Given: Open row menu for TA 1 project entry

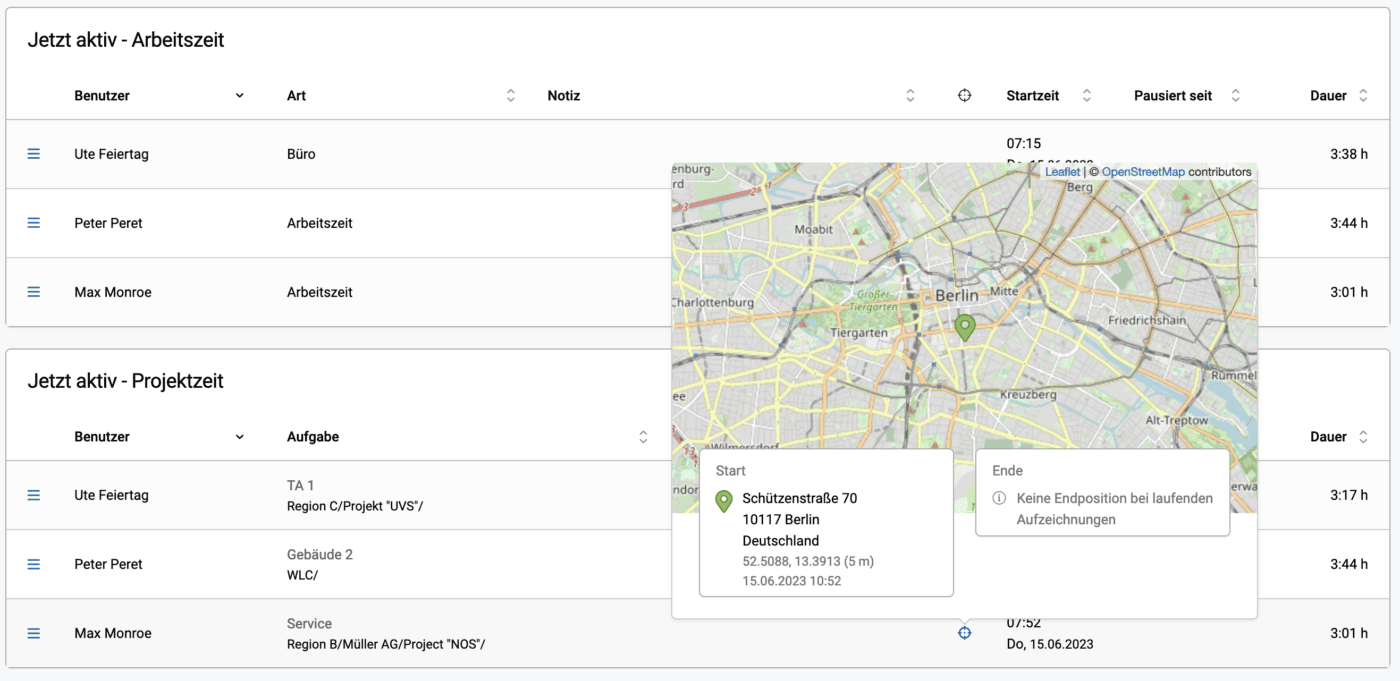Looking at the screenshot, I should tap(33, 495).
